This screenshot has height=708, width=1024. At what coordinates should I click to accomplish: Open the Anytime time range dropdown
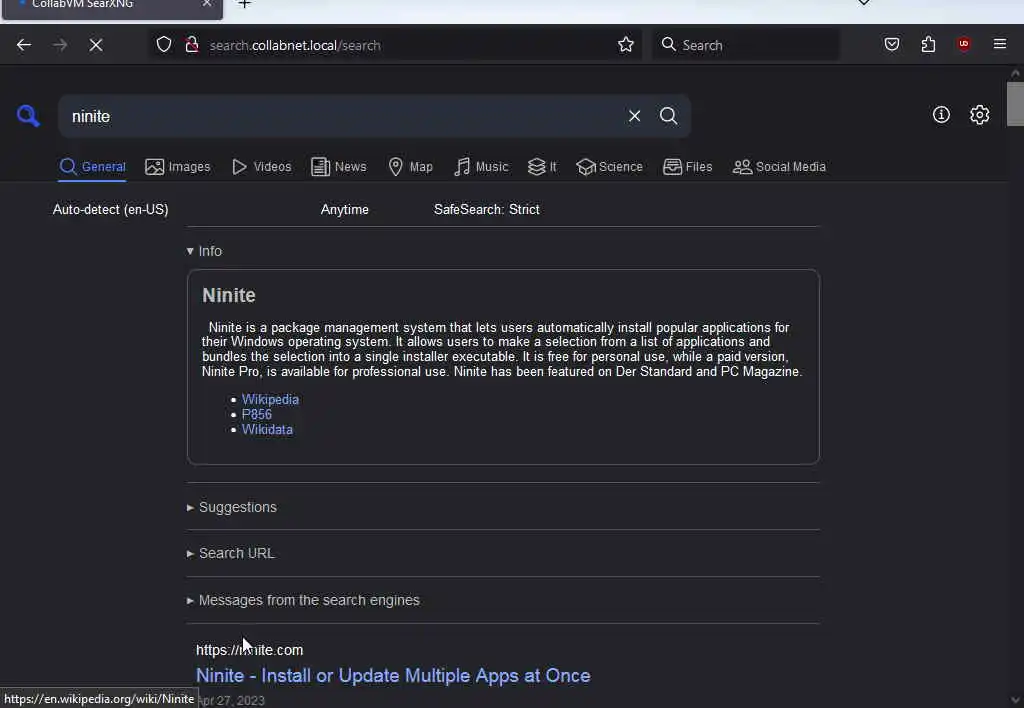[x=345, y=210]
